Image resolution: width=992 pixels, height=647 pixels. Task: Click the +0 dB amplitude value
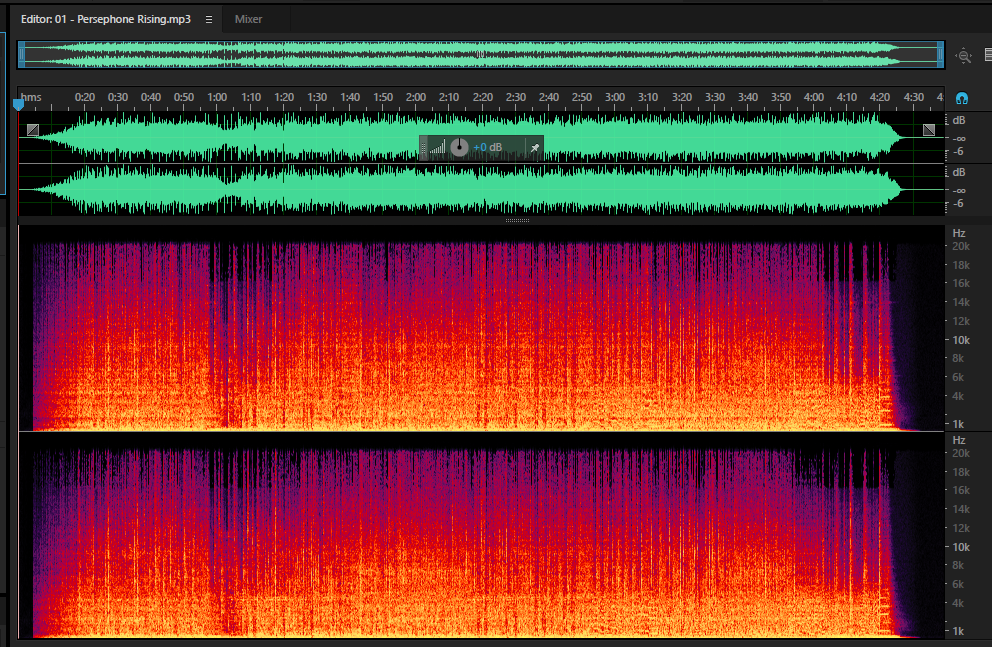click(x=487, y=147)
